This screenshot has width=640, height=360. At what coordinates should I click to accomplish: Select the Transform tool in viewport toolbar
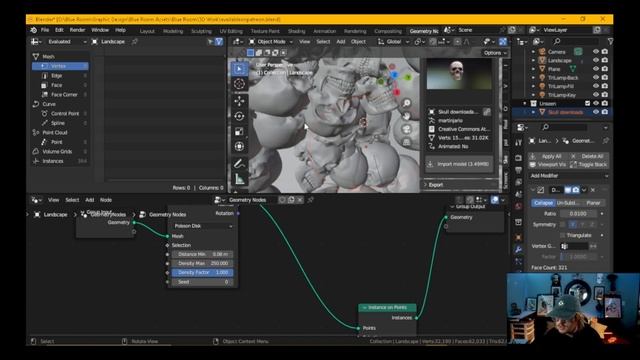239,146
